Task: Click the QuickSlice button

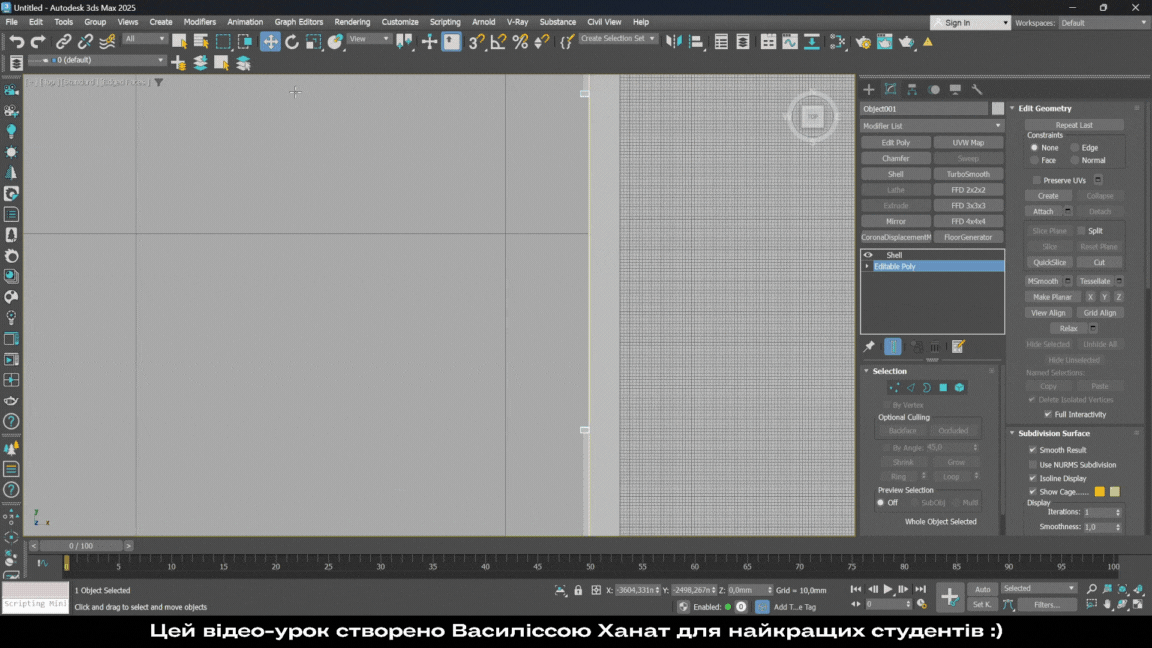Action: pyautogui.click(x=1049, y=262)
